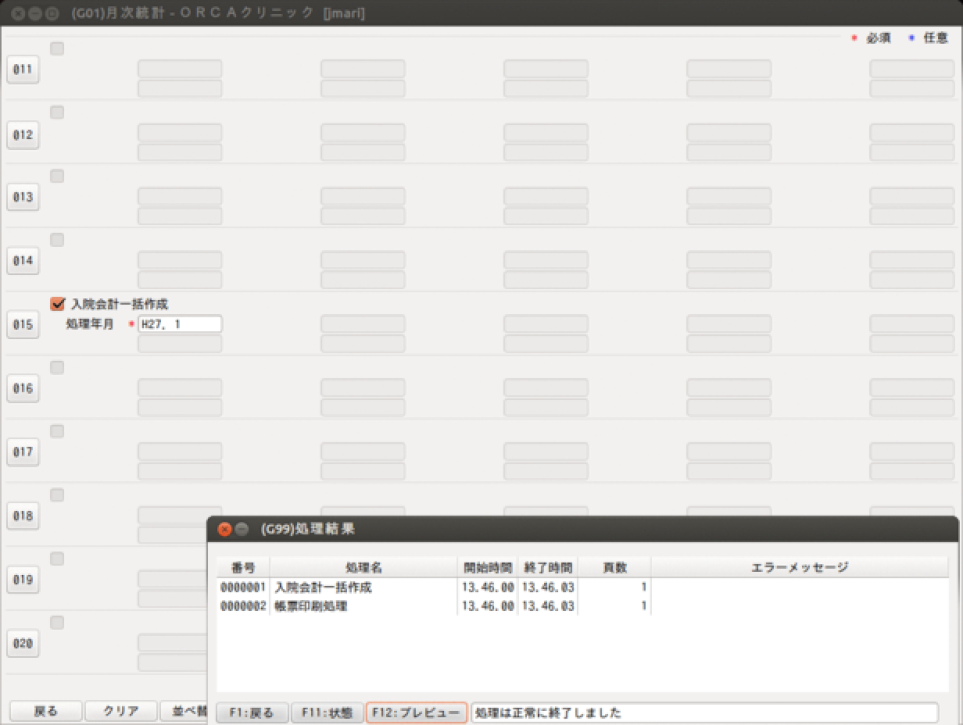Viewport: 963px width, 725px height.
Task: Enable the checkbox above button 016
Action: click(x=57, y=368)
